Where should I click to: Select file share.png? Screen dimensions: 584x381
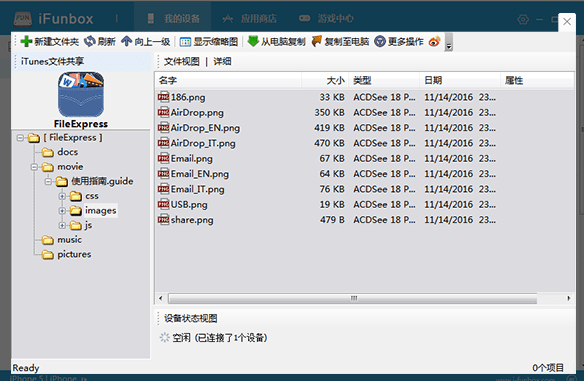click(192, 219)
